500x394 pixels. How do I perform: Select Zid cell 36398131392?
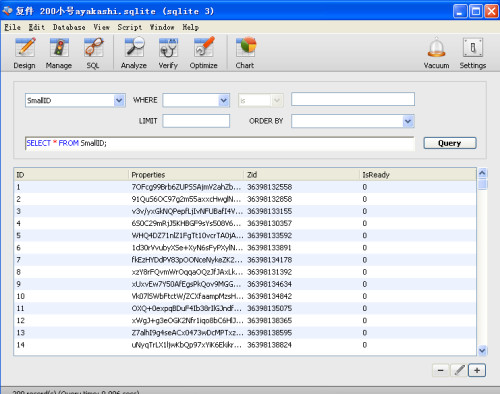tap(269, 272)
